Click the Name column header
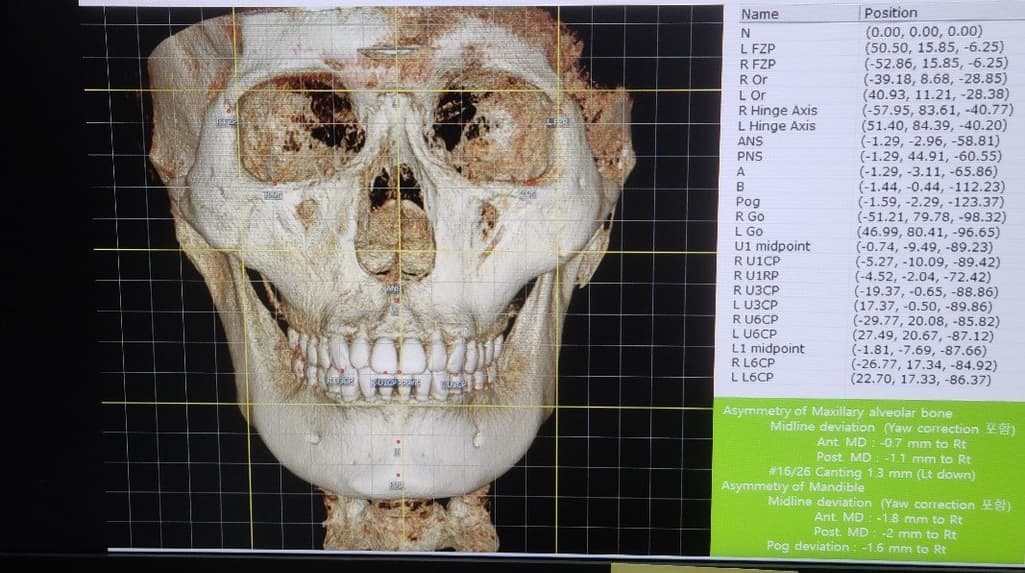This screenshot has height=573, width=1025. (x=760, y=14)
